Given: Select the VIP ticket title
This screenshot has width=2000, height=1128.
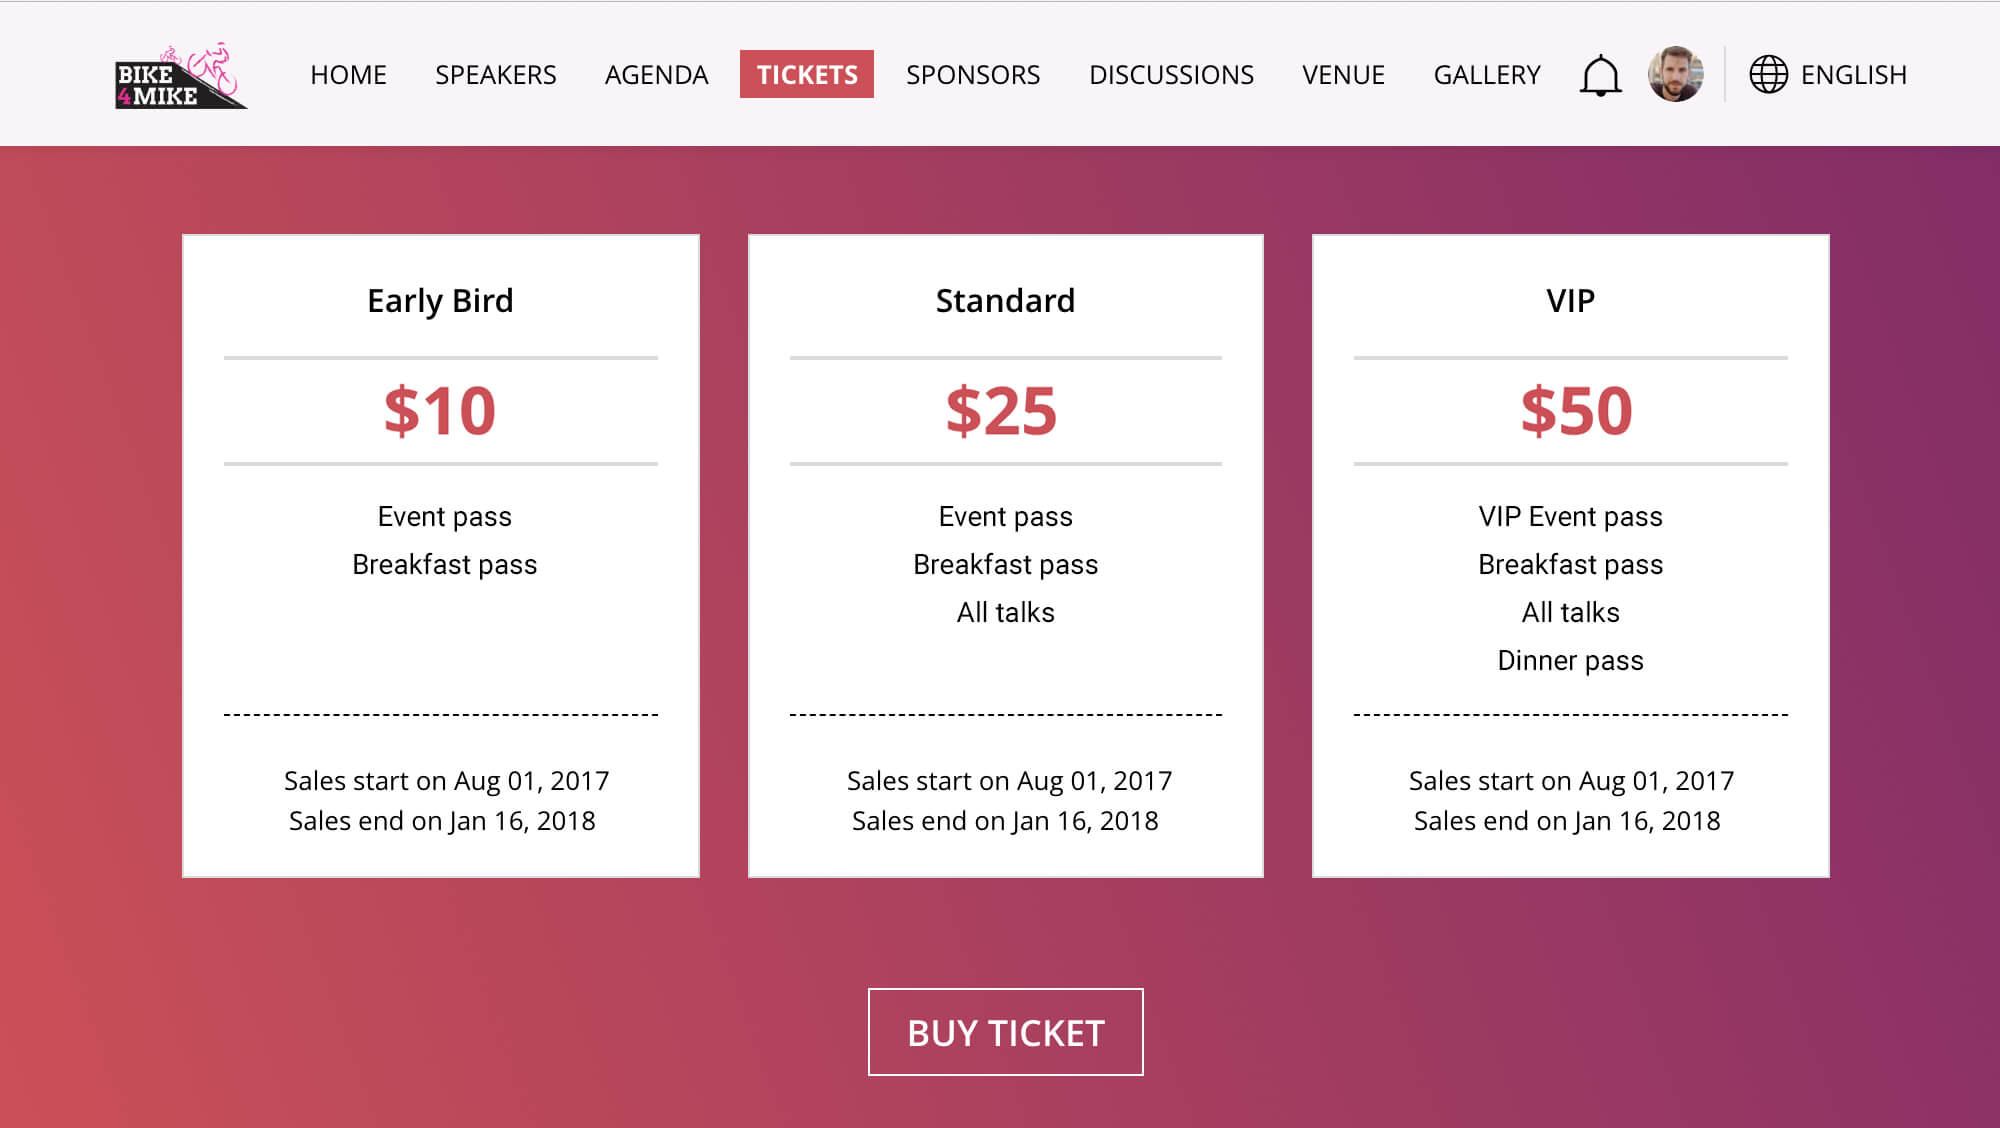Looking at the screenshot, I should [x=1570, y=301].
